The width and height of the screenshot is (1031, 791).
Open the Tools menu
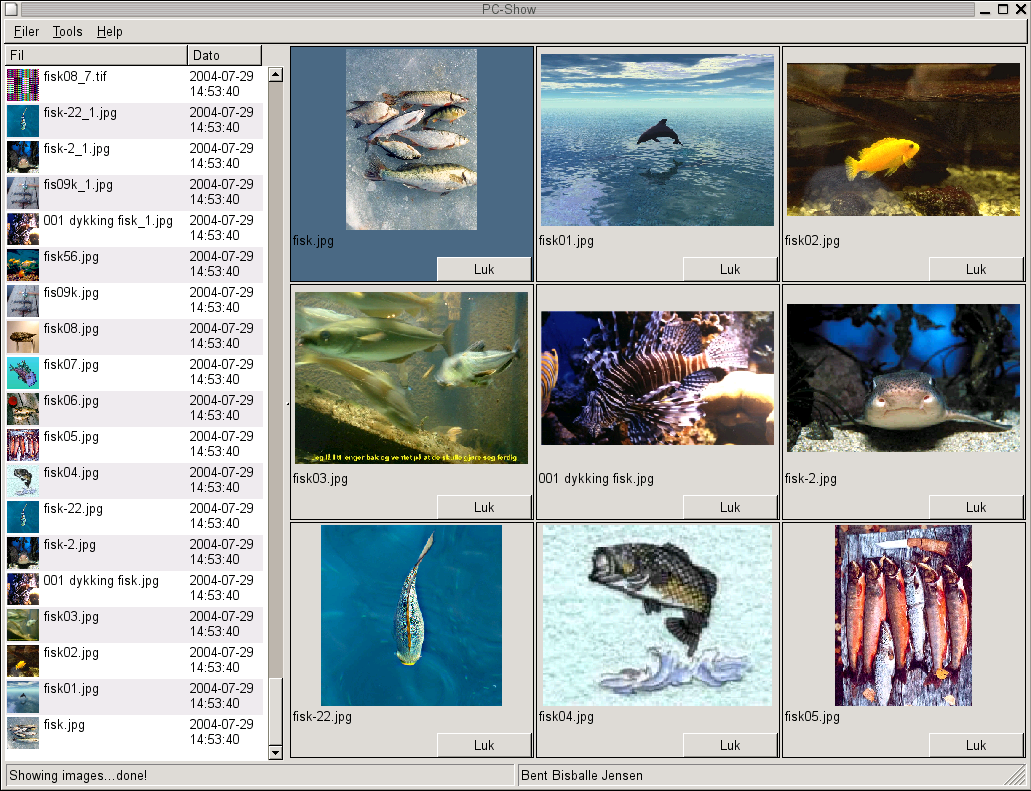[68, 32]
